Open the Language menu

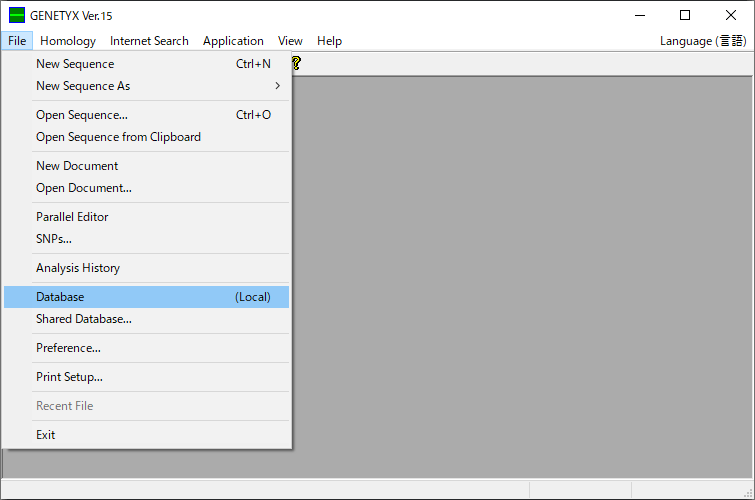tap(703, 41)
